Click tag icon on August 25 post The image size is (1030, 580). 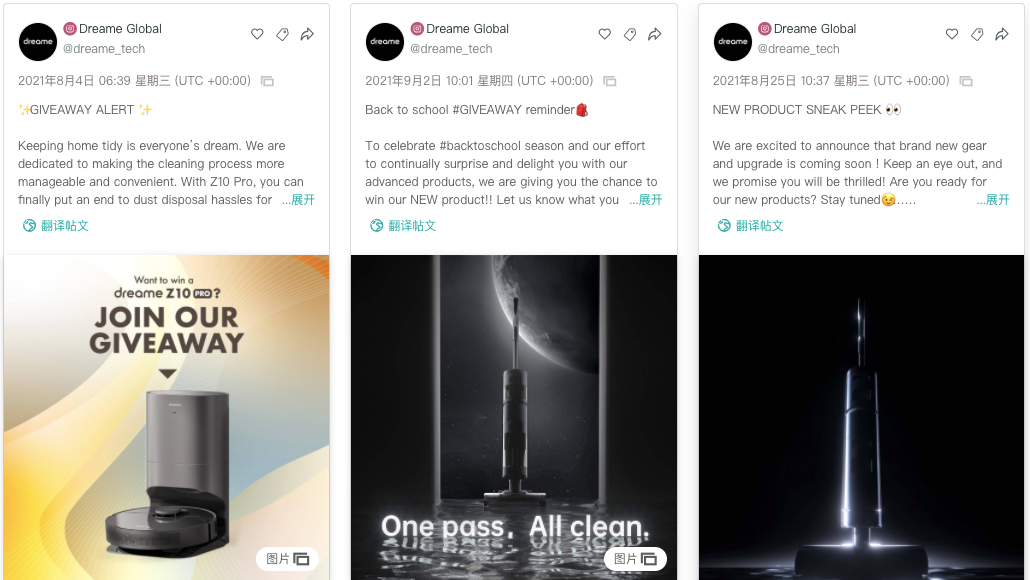pos(977,34)
